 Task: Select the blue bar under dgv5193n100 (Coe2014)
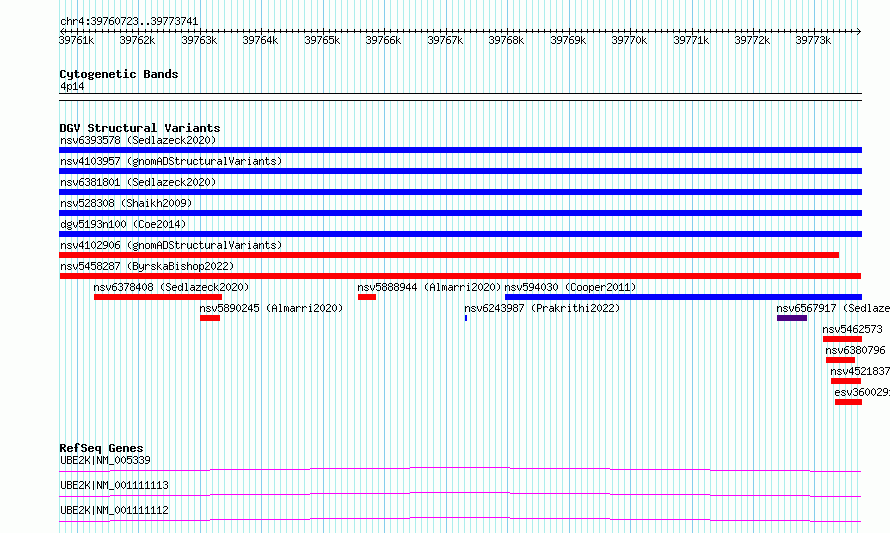coord(460,234)
